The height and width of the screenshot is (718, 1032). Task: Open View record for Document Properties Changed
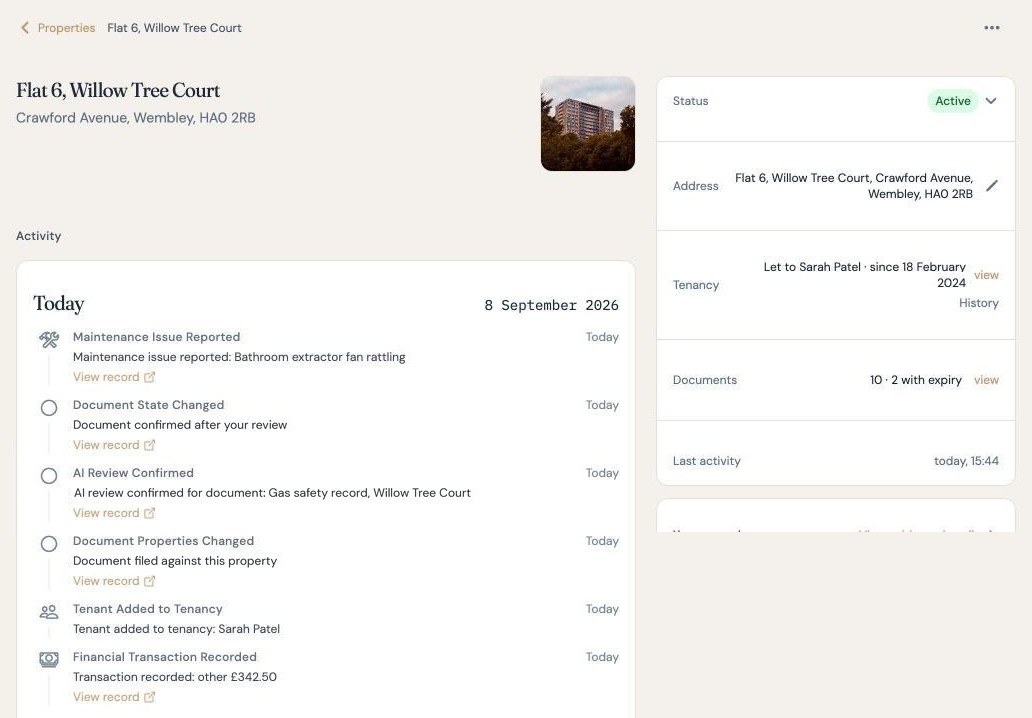(106, 581)
